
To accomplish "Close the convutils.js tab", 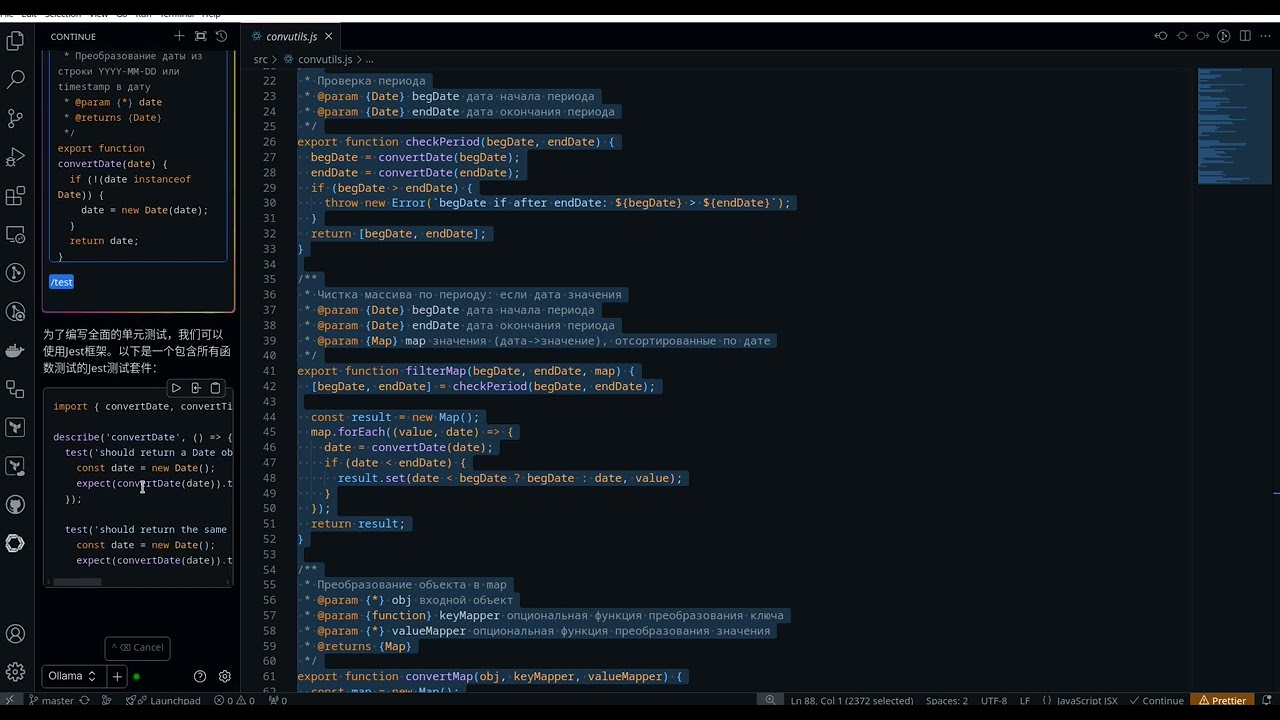I will click(x=328, y=36).
